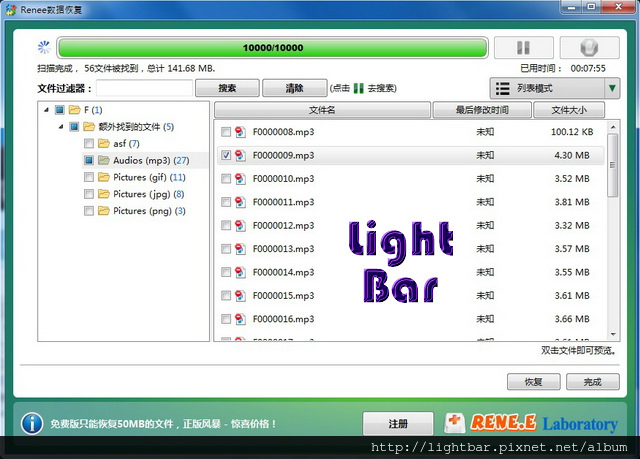Tick the checkbox for F0000015.mp3
Viewport: 640px width, 459px height.
pos(226,295)
